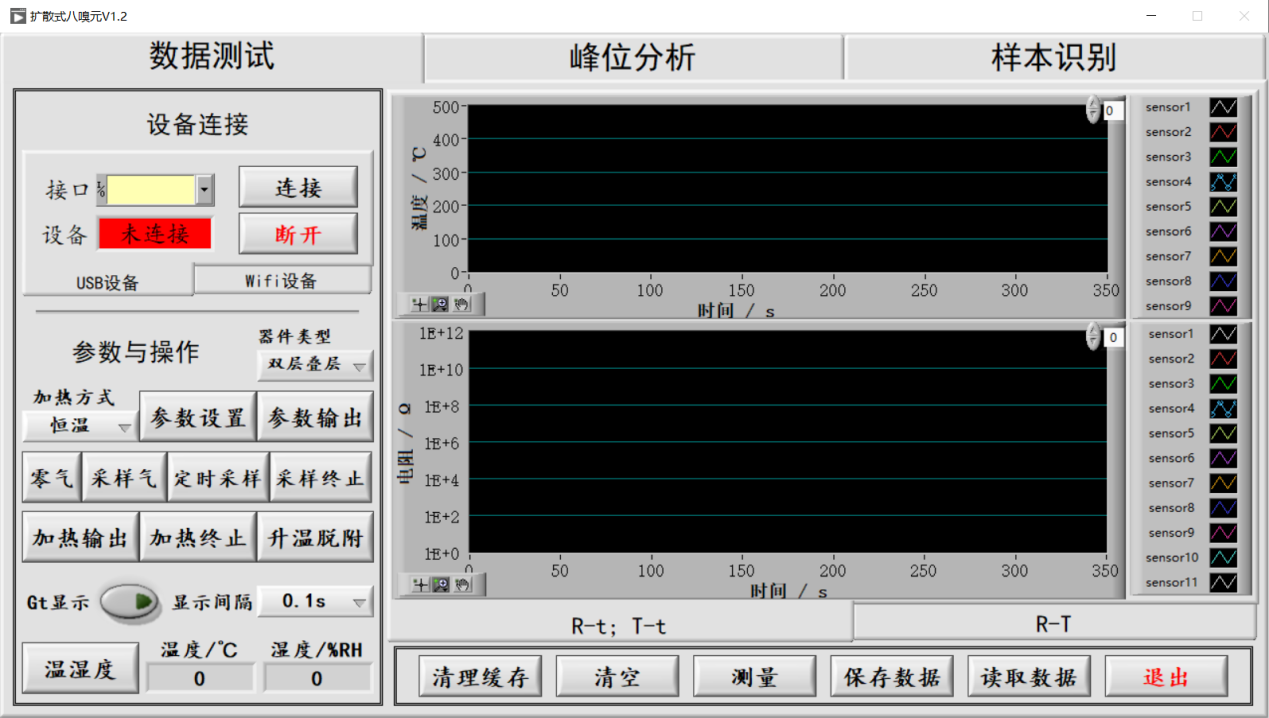
Task: Select the pan hand tool on temperature graph
Action: (x=462, y=304)
